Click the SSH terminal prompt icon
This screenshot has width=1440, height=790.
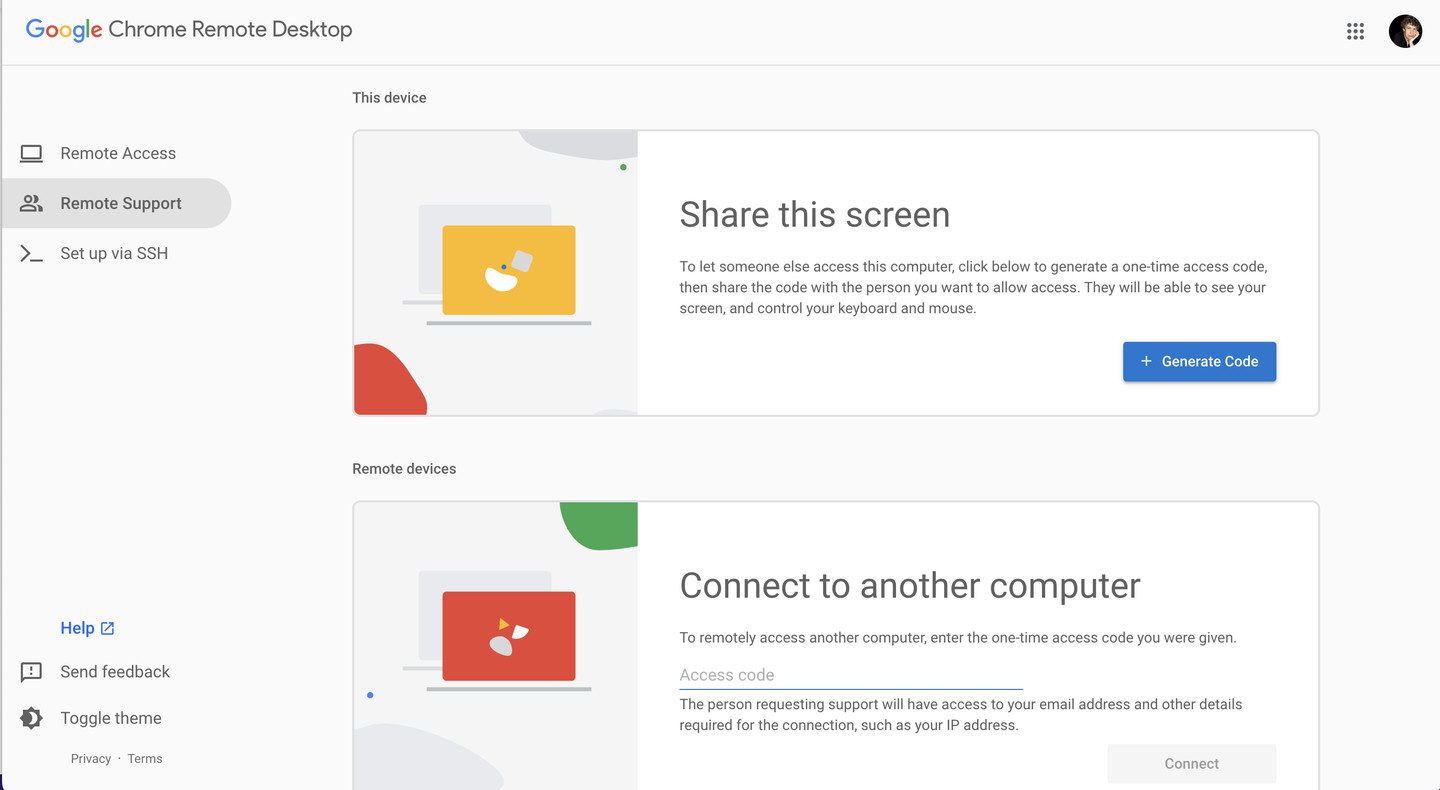click(31, 253)
